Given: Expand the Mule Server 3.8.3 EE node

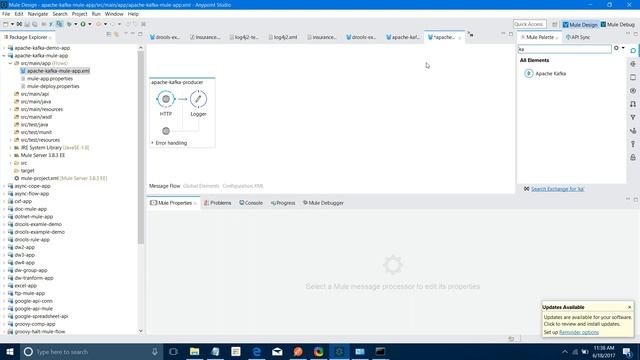Looking at the screenshot, I should click(10, 156).
